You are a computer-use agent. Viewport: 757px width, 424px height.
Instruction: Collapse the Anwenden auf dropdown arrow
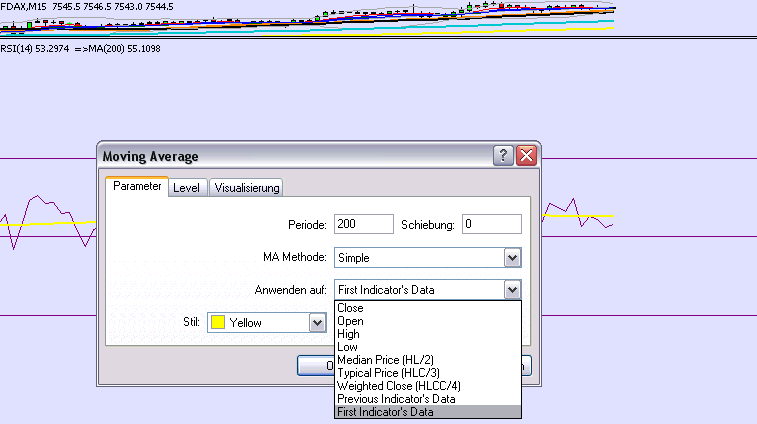512,290
